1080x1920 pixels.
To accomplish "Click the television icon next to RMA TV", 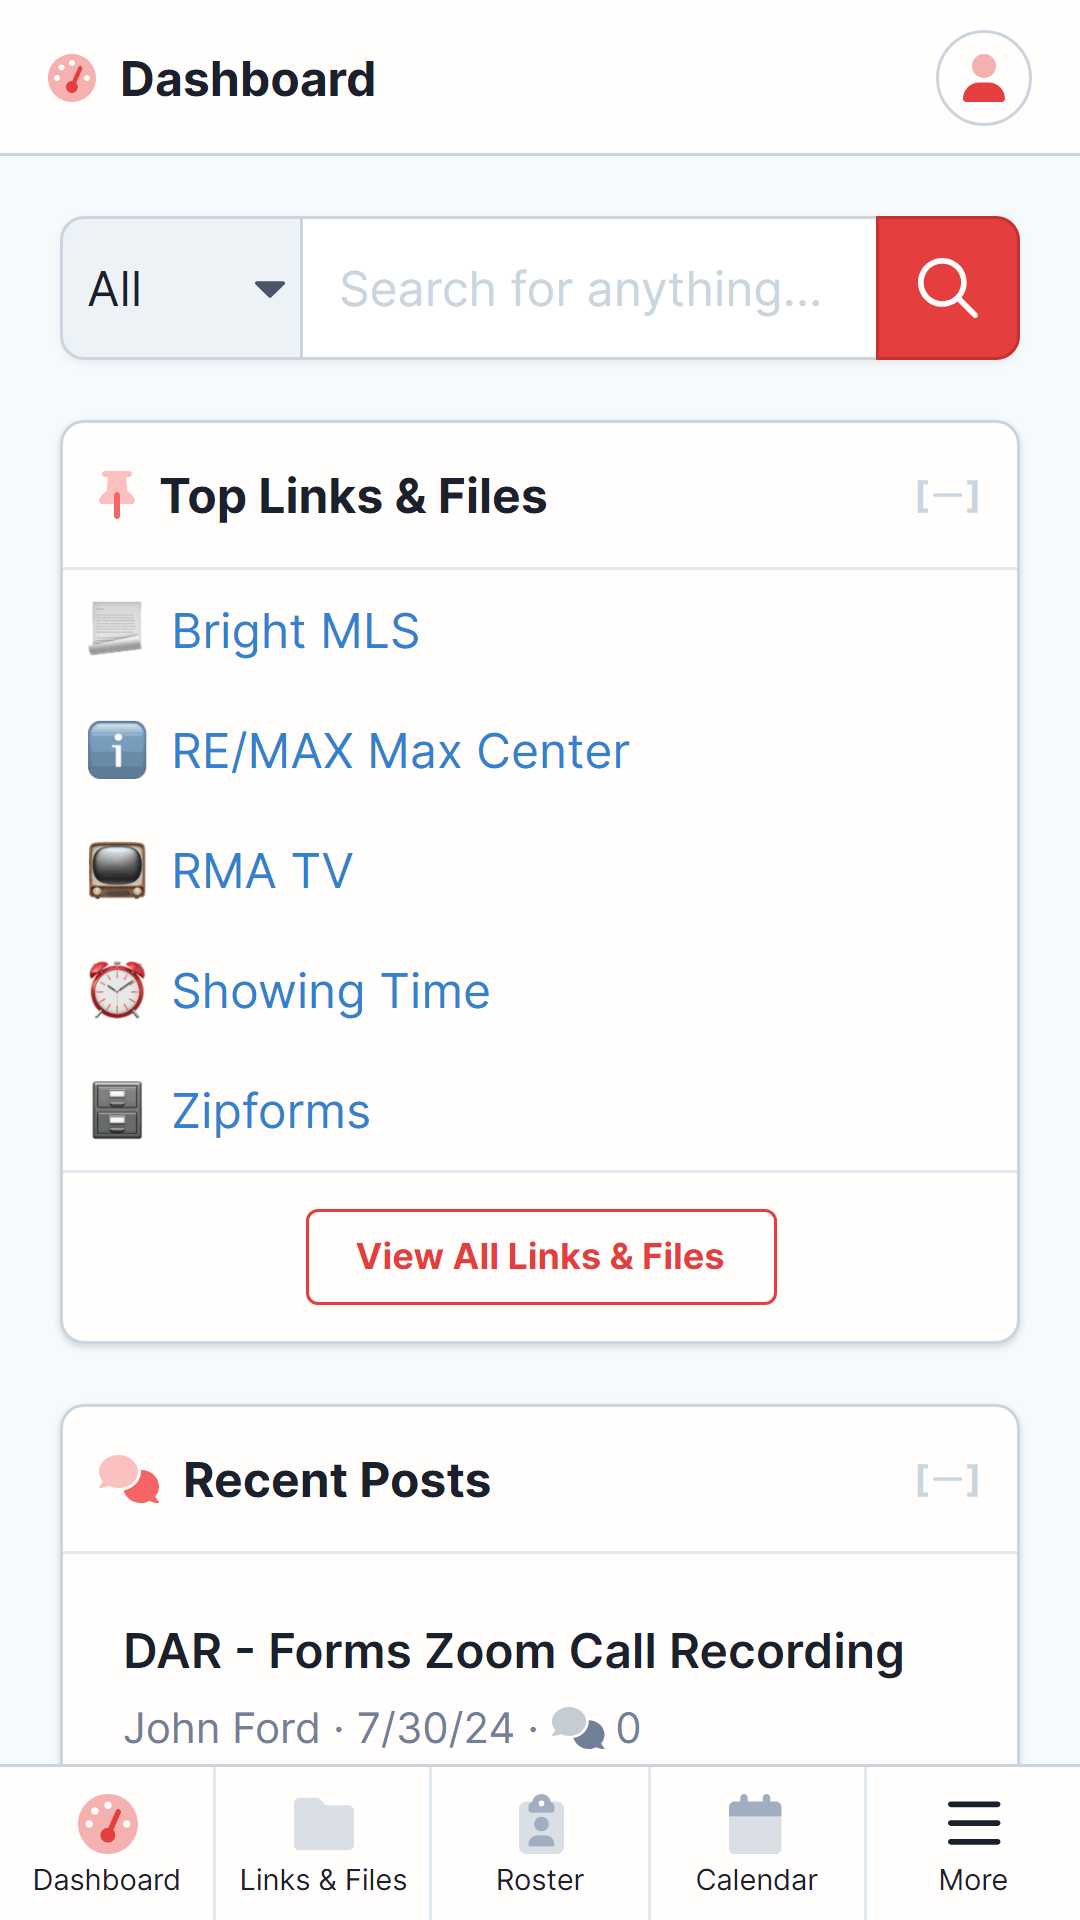I will coord(117,870).
